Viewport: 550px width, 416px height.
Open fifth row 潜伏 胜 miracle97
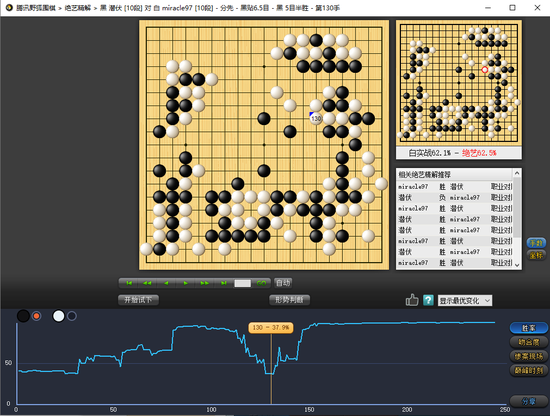point(455,230)
